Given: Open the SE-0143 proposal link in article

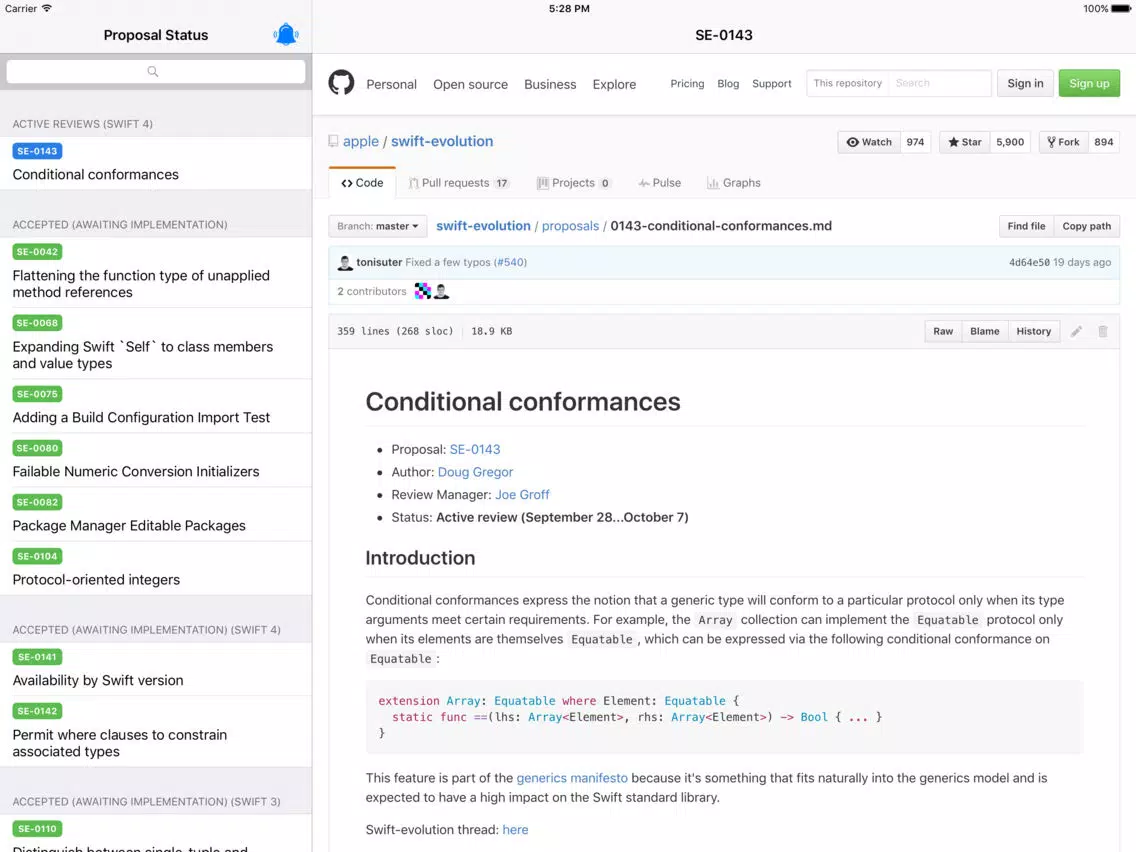Looking at the screenshot, I should (x=475, y=449).
